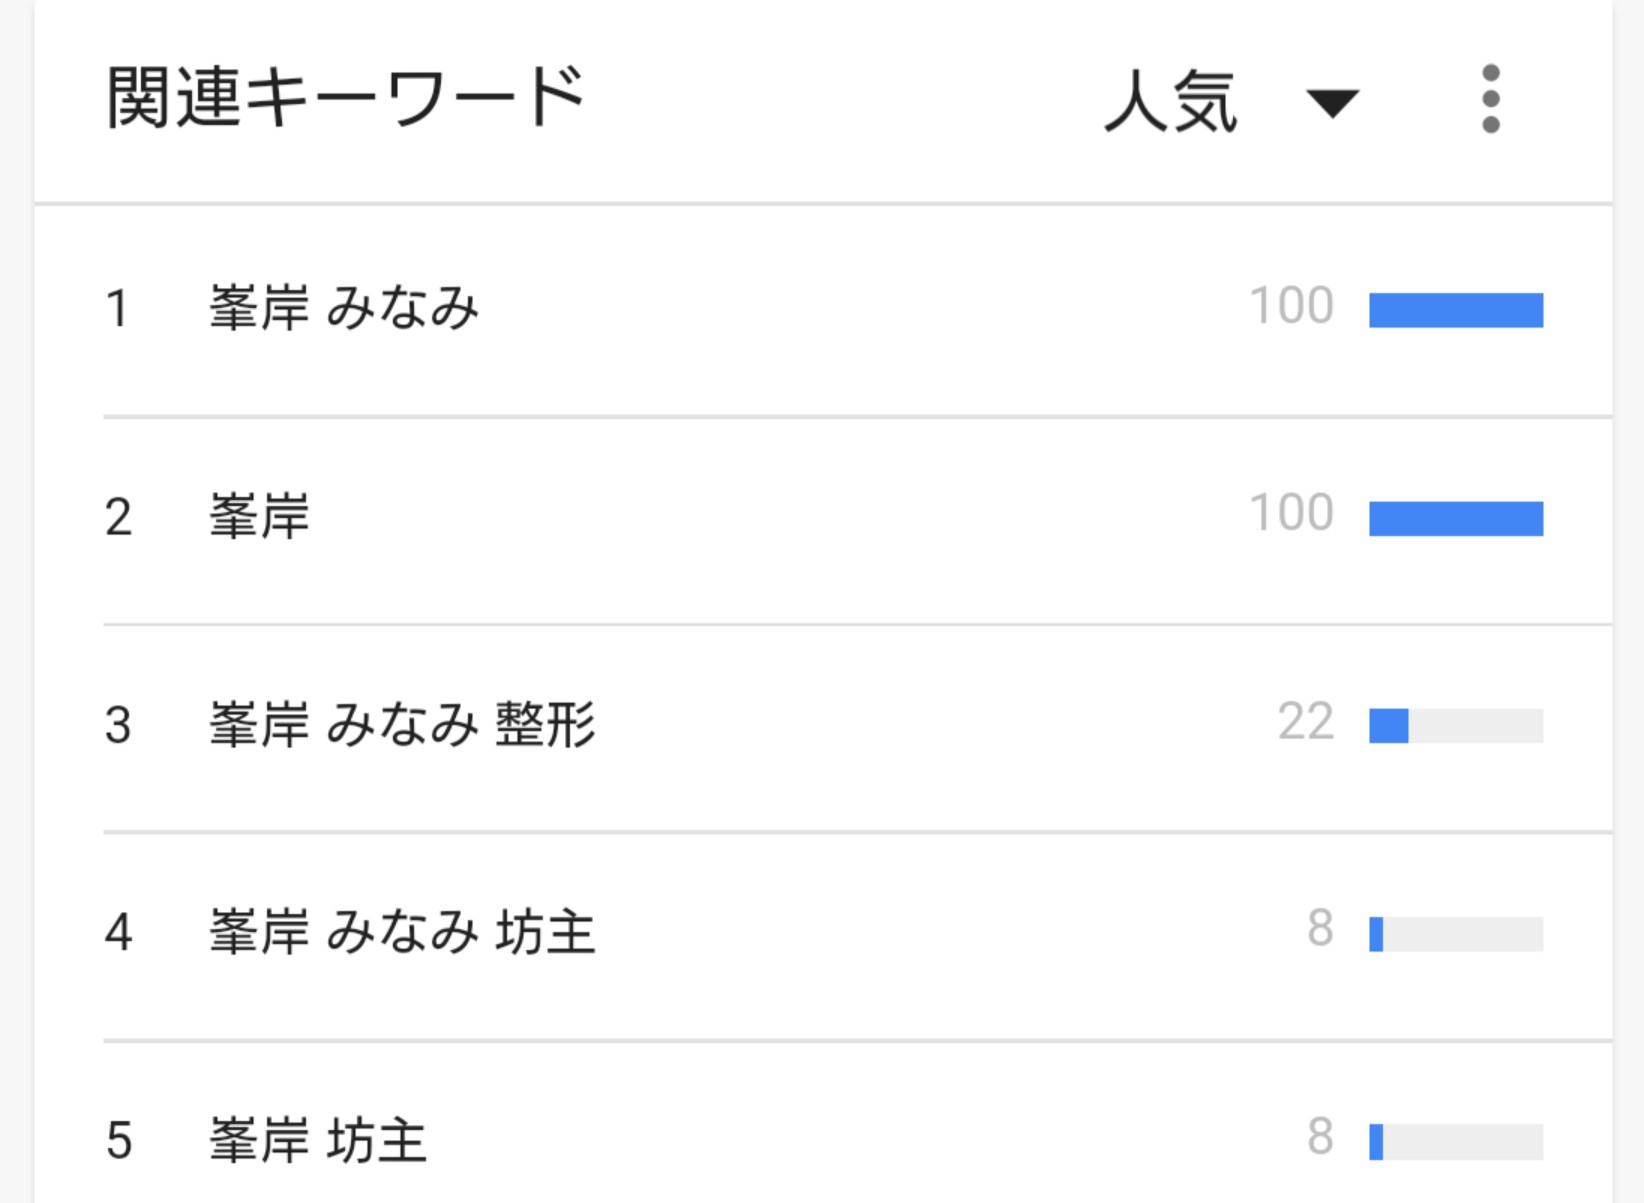The height and width of the screenshot is (1203, 1644).
Task: Click the 関連キーワード heading
Action: pos(345,98)
